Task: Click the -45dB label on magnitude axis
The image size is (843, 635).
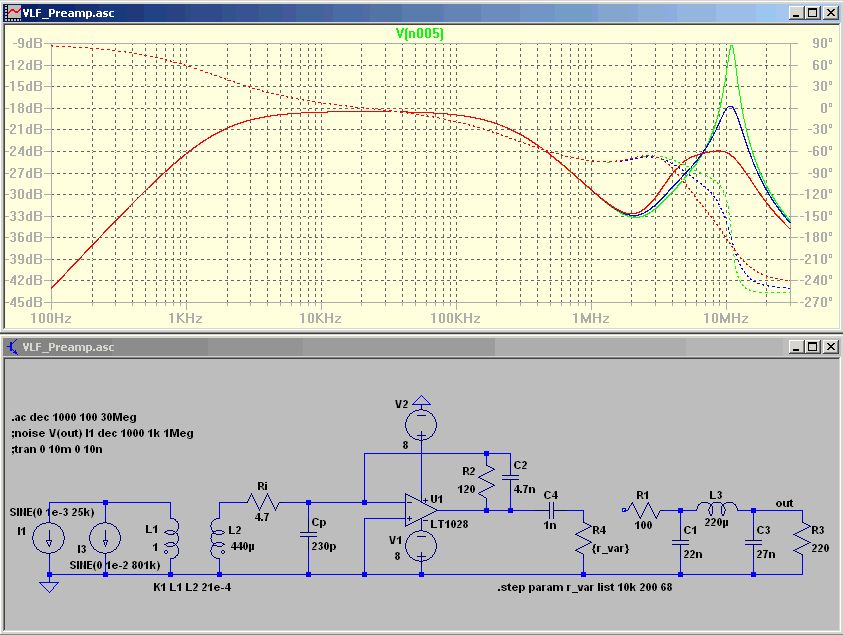Action: [x=24, y=302]
